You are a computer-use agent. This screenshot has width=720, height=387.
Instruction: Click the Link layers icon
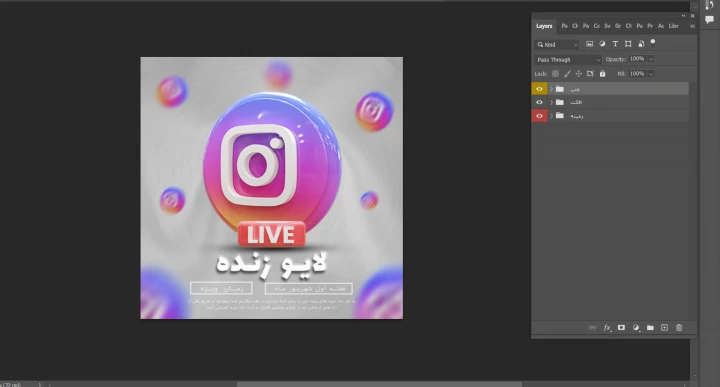pyautogui.click(x=592, y=327)
